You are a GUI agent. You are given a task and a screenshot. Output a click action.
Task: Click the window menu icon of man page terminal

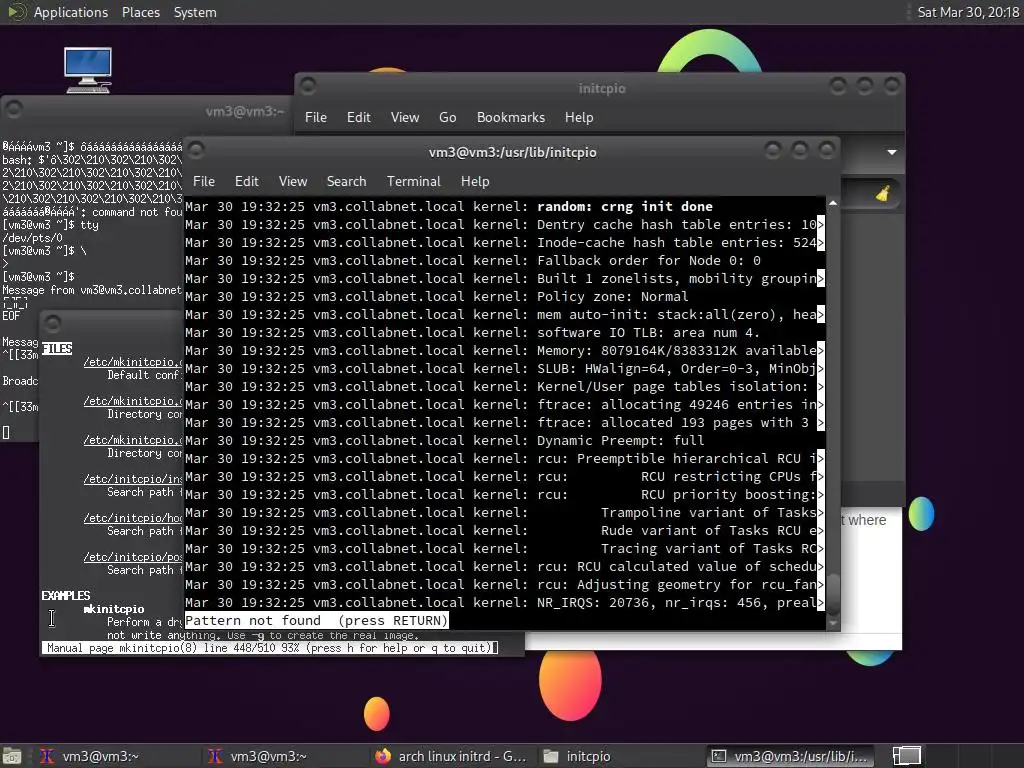coord(53,323)
